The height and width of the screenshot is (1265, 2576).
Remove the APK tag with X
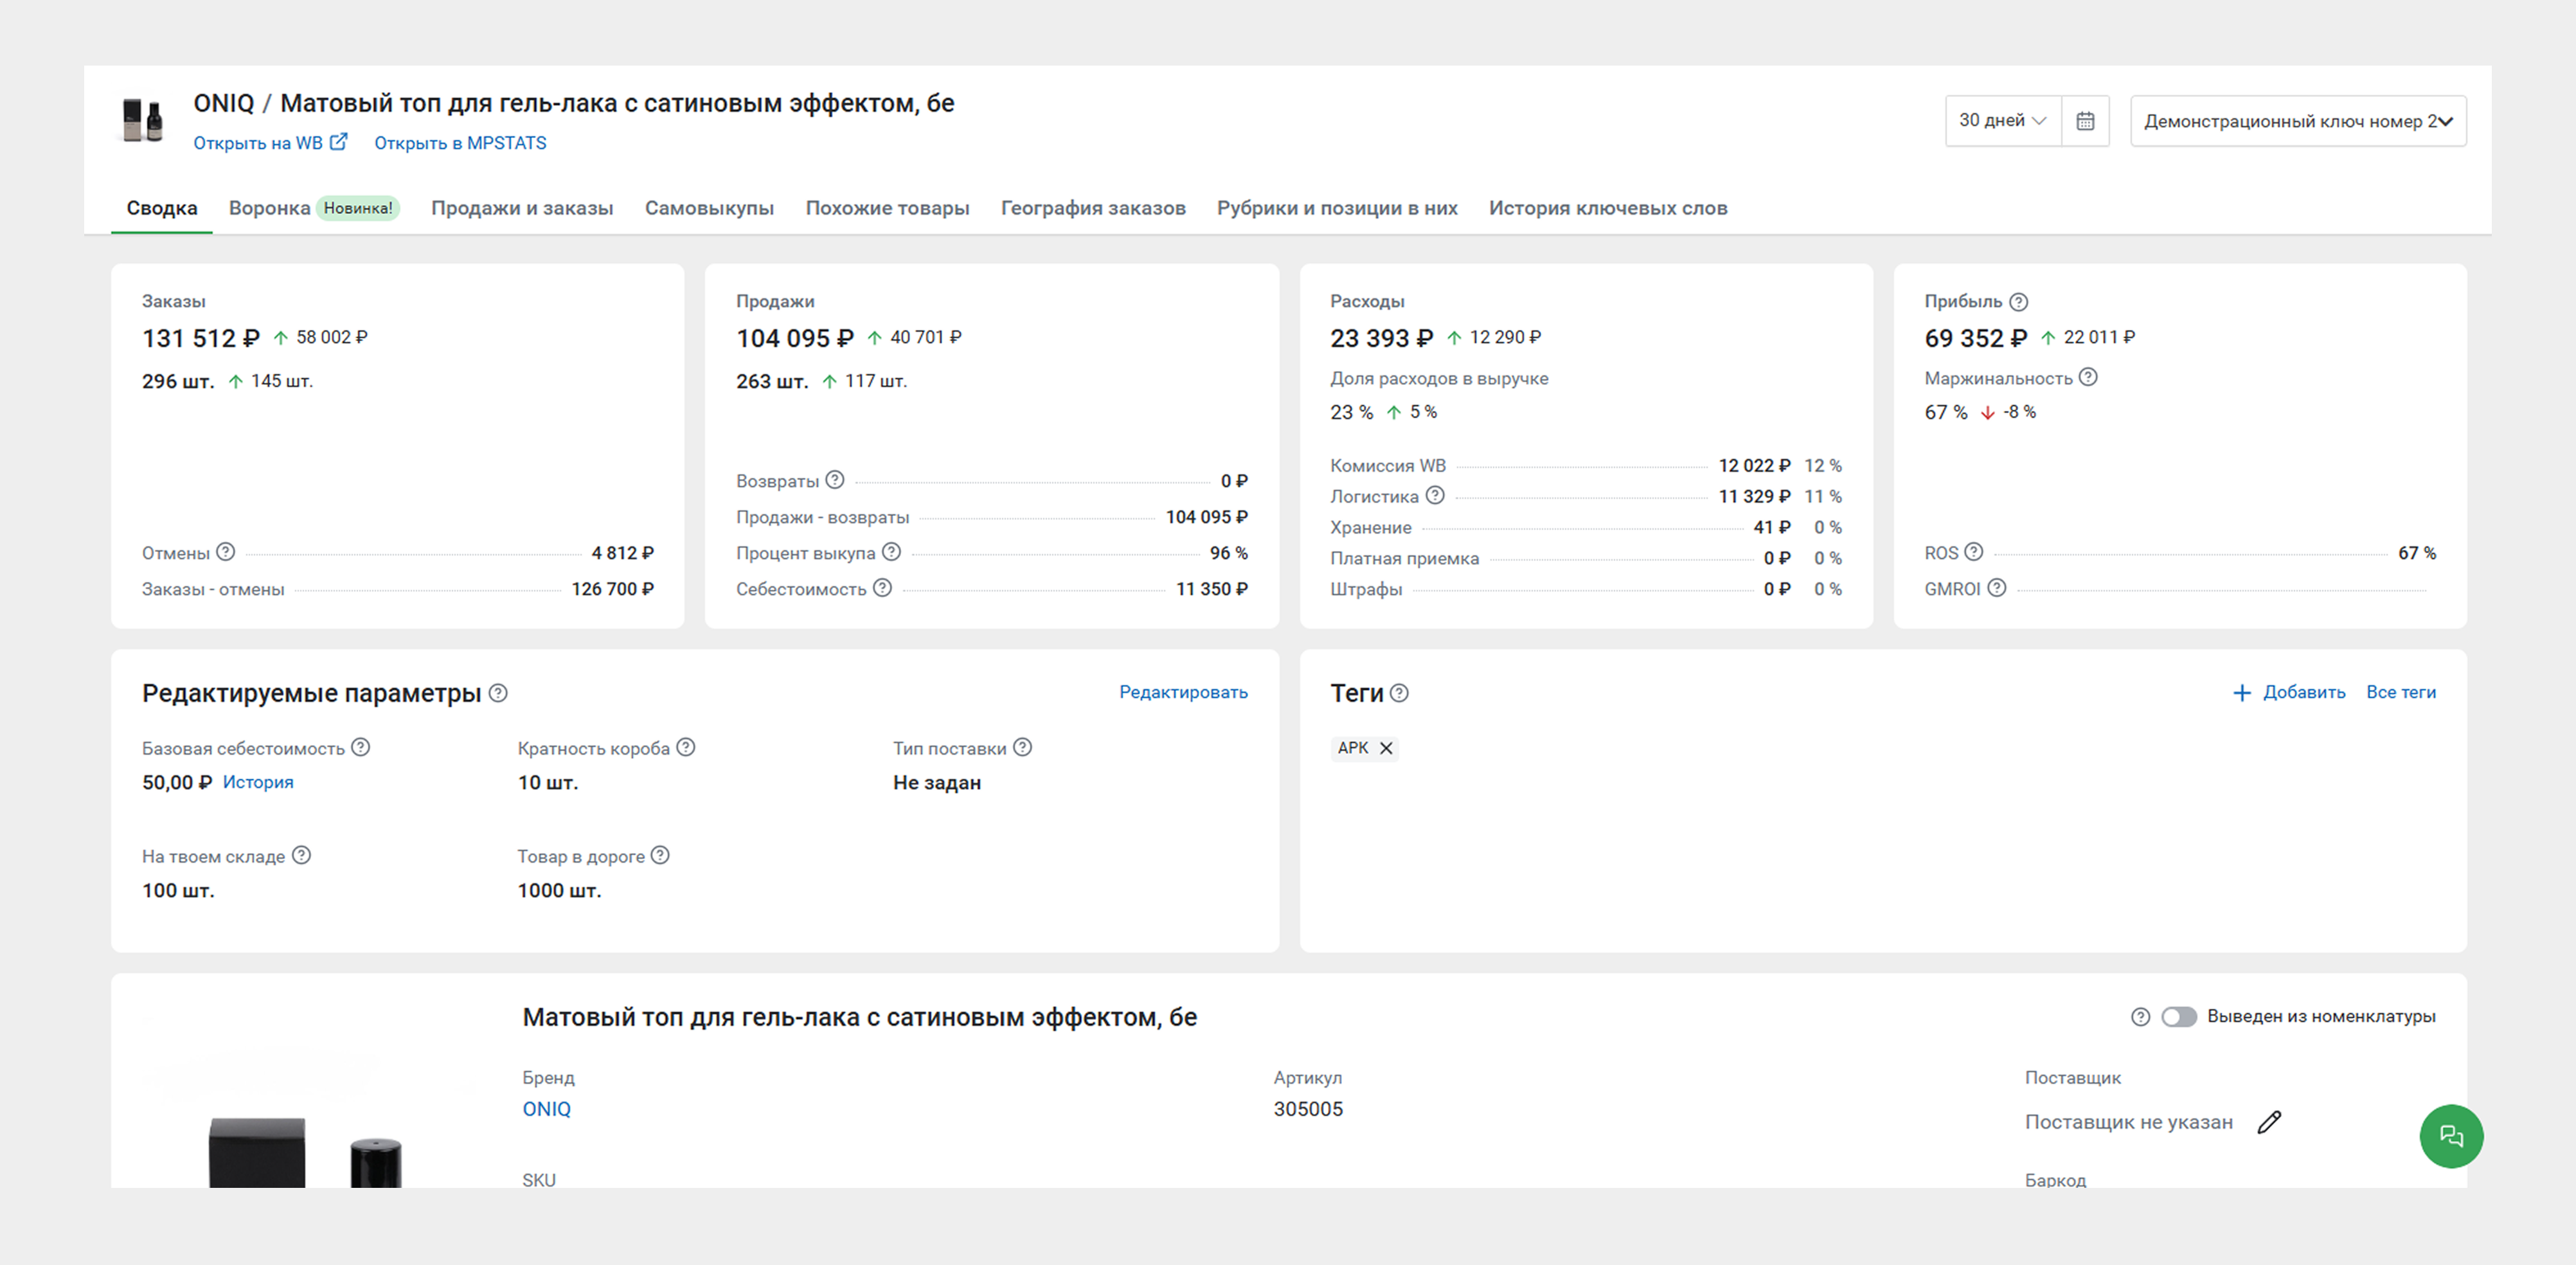[1386, 748]
